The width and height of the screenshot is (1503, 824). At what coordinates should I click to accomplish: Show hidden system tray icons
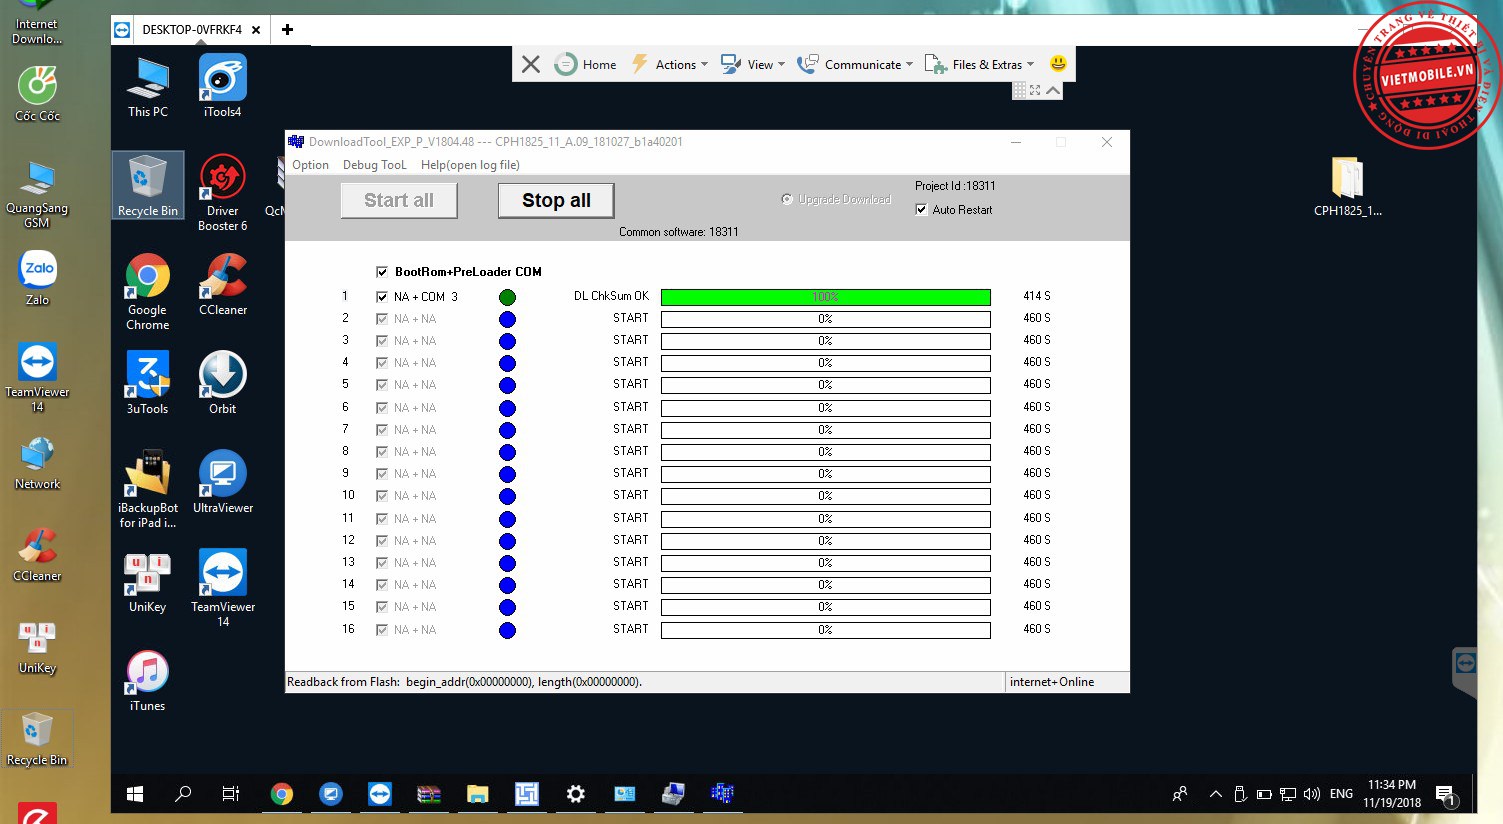[x=1216, y=794]
